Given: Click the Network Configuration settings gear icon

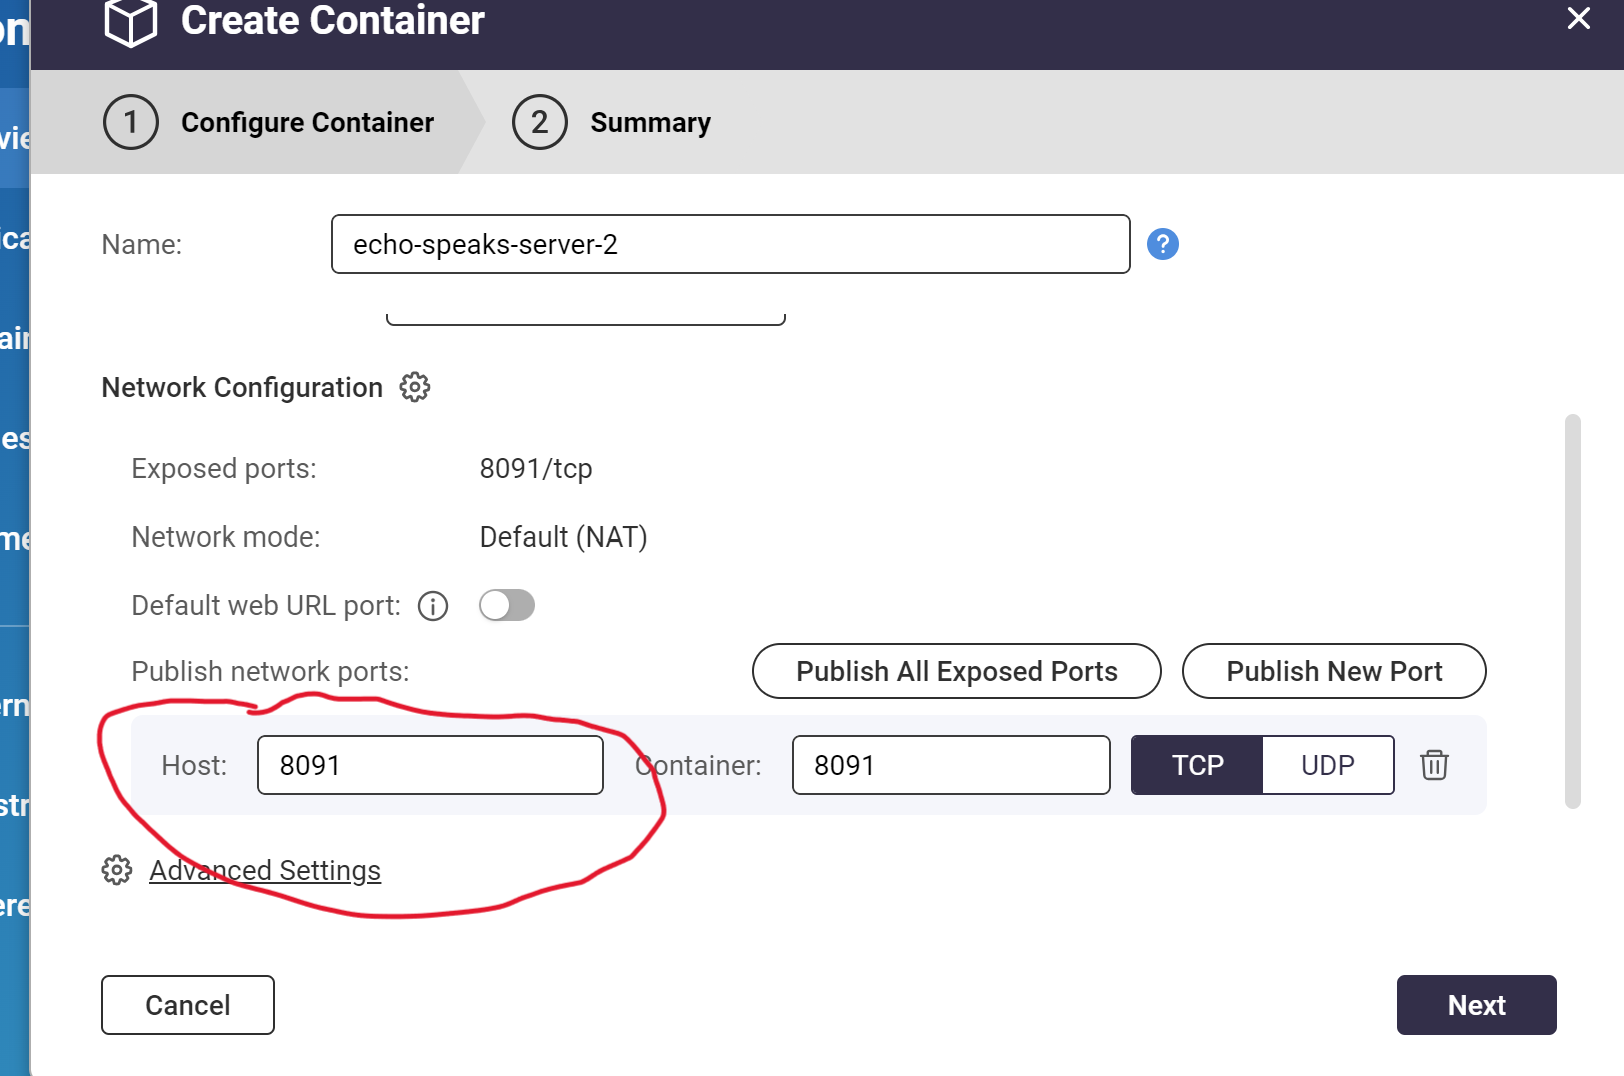Looking at the screenshot, I should pyautogui.click(x=414, y=387).
